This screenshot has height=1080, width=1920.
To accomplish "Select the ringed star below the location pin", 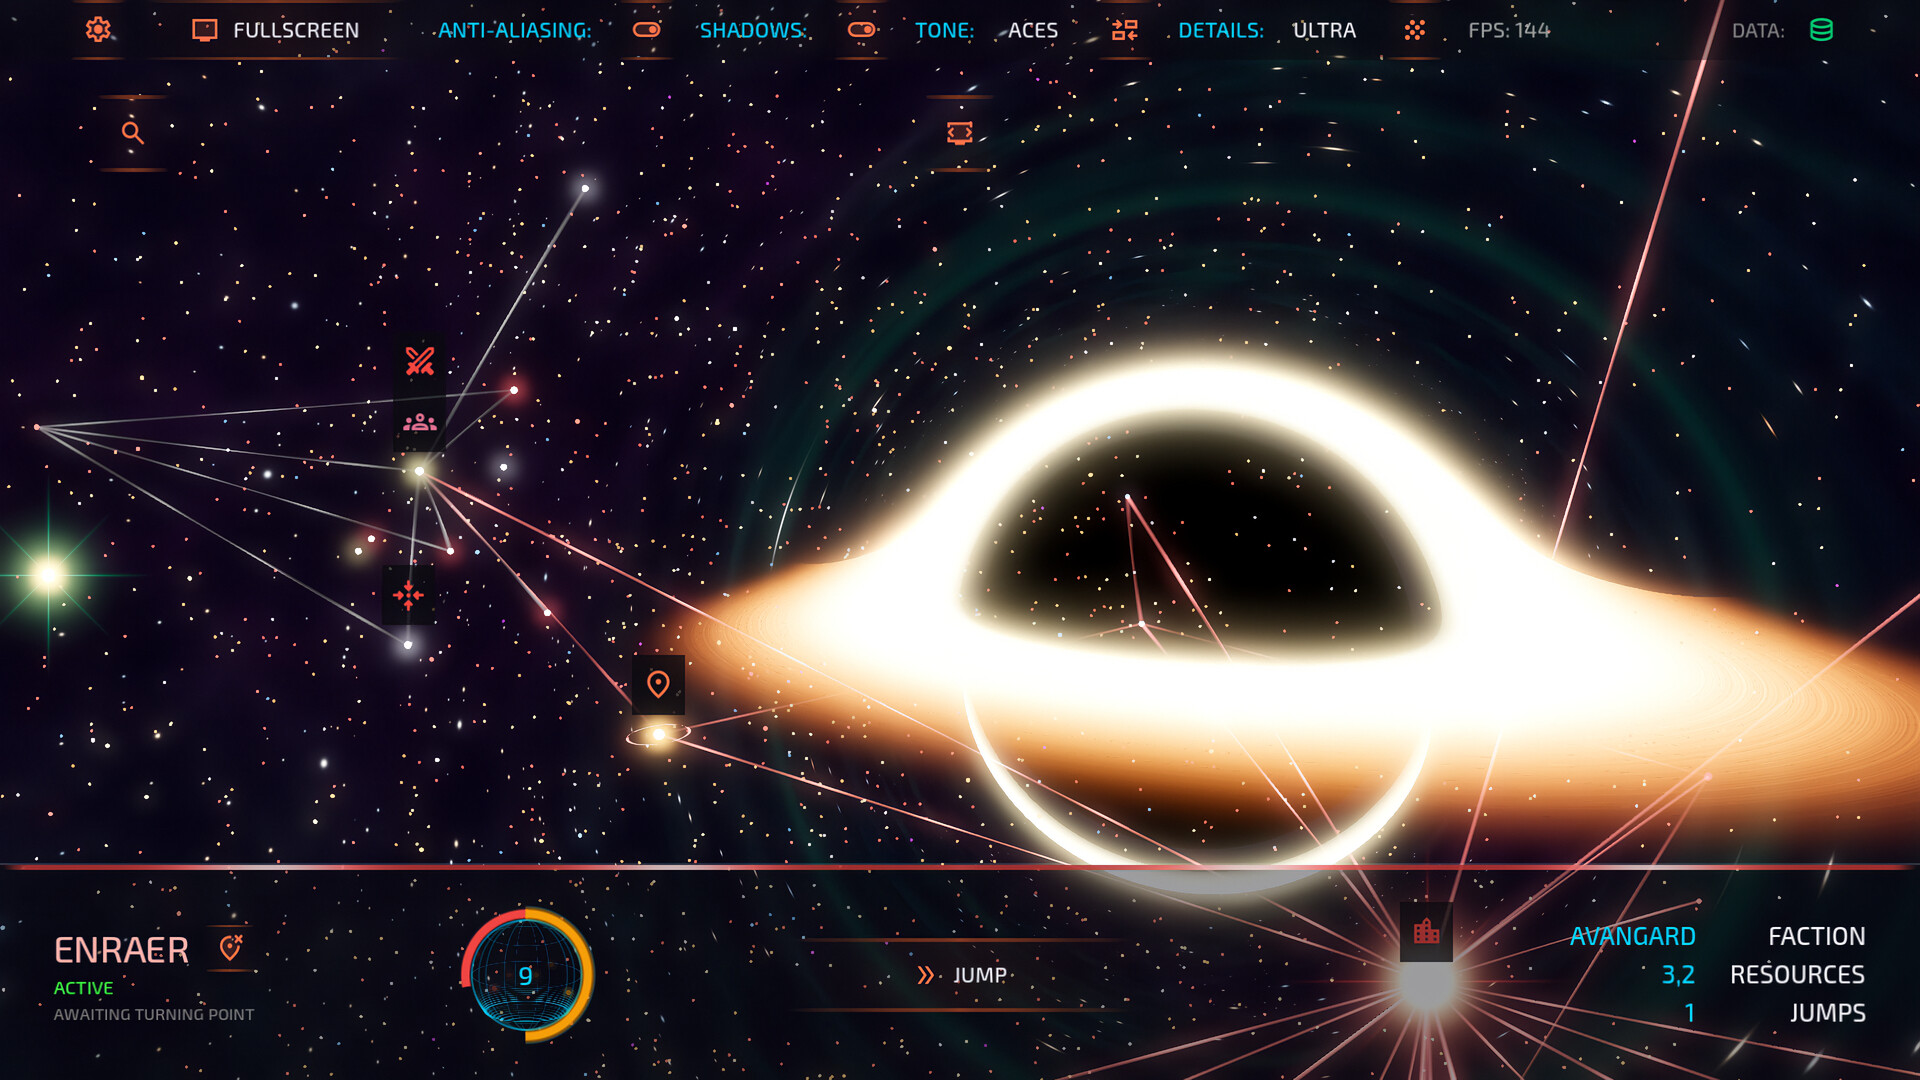I will tap(659, 735).
